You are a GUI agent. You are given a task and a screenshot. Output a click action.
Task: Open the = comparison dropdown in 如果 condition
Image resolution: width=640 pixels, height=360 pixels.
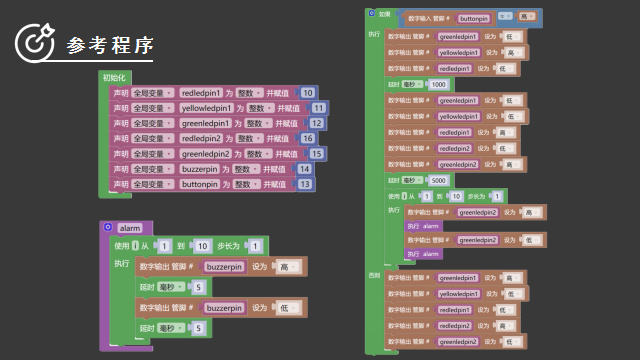point(505,16)
